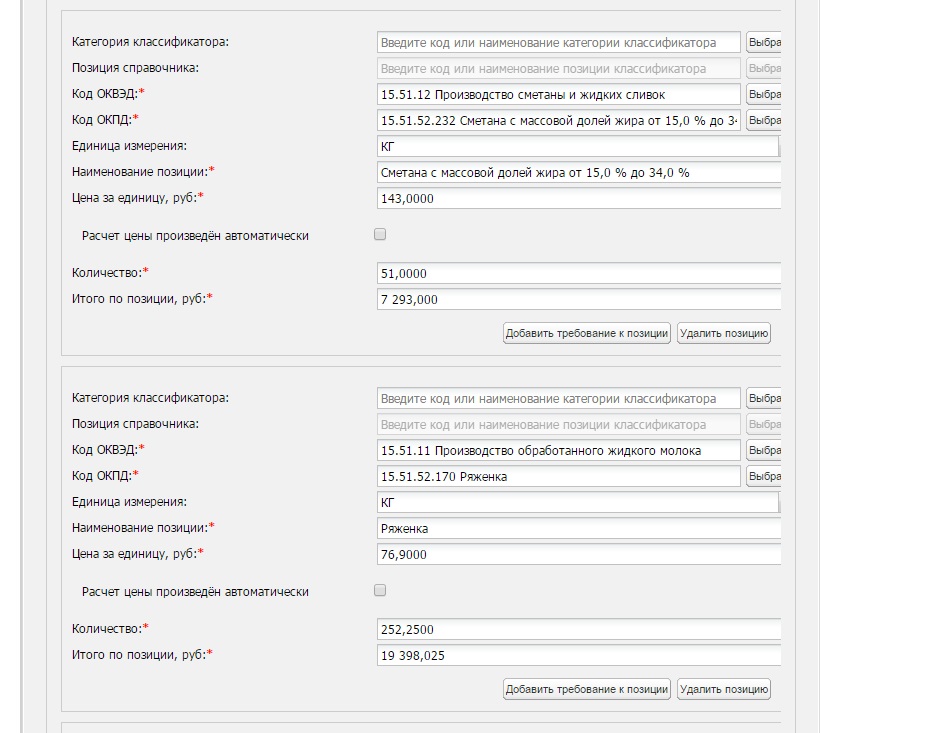Viewport: 930px width, 733px height.
Task: Click the quantity field showing 51,0000
Action: pos(578,273)
